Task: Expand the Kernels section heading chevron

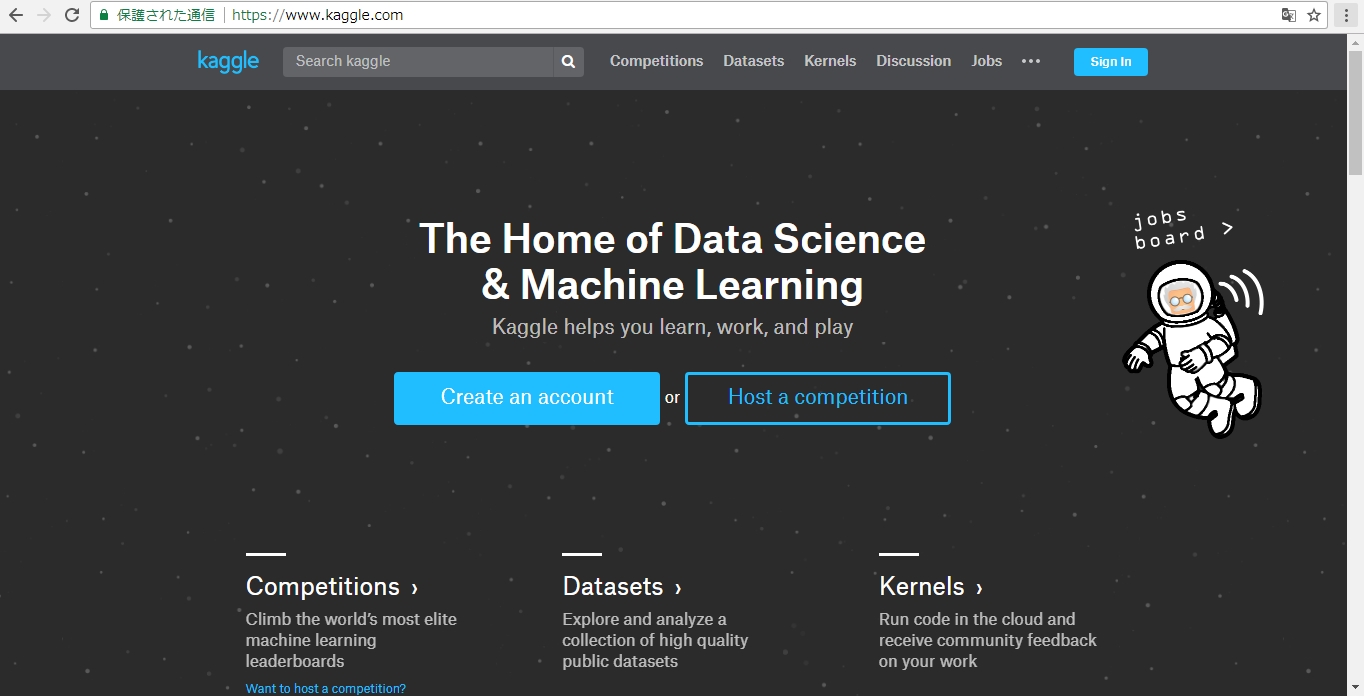Action: (x=979, y=588)
